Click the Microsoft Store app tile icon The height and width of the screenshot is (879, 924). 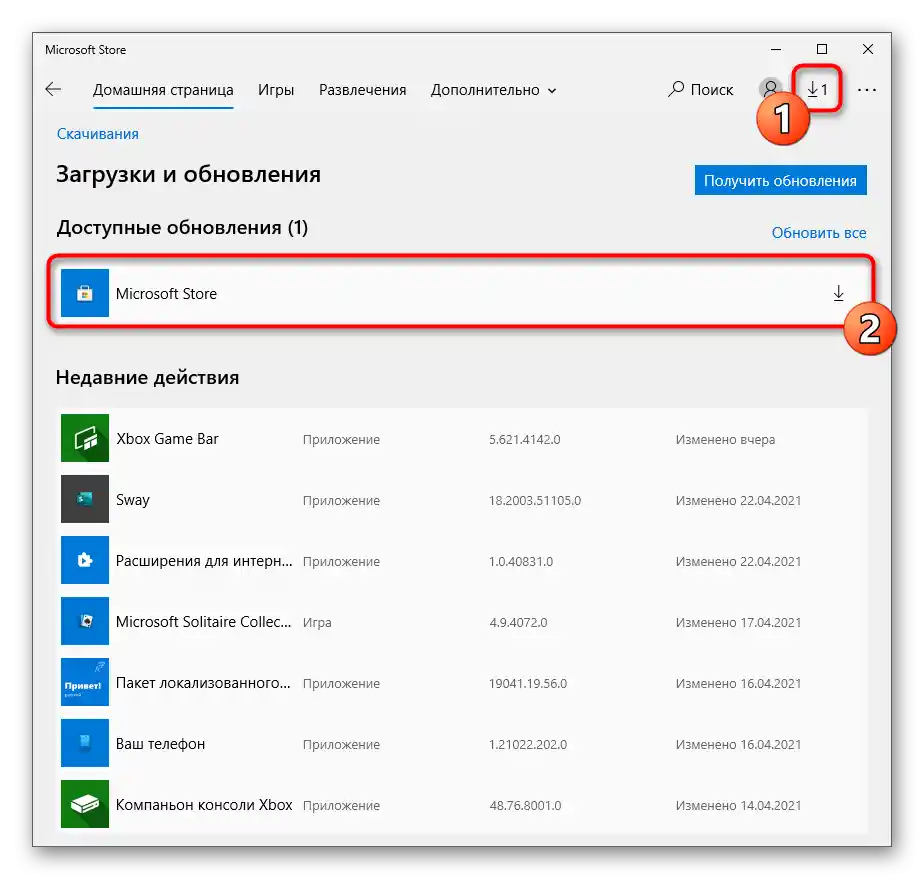pyautogui.click(x=85, y=293)
